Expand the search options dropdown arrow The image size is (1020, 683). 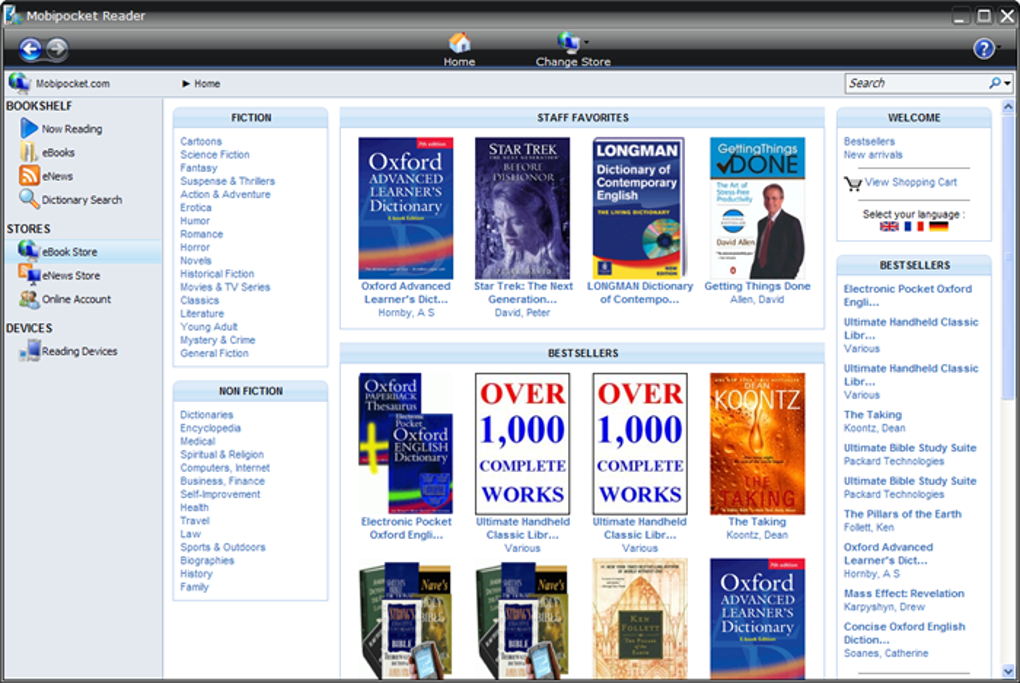[1007, 83]
